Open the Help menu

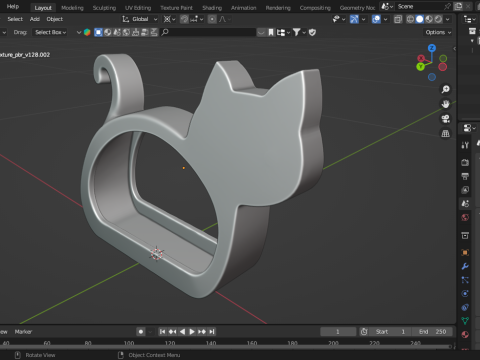[x=13, y=6]
